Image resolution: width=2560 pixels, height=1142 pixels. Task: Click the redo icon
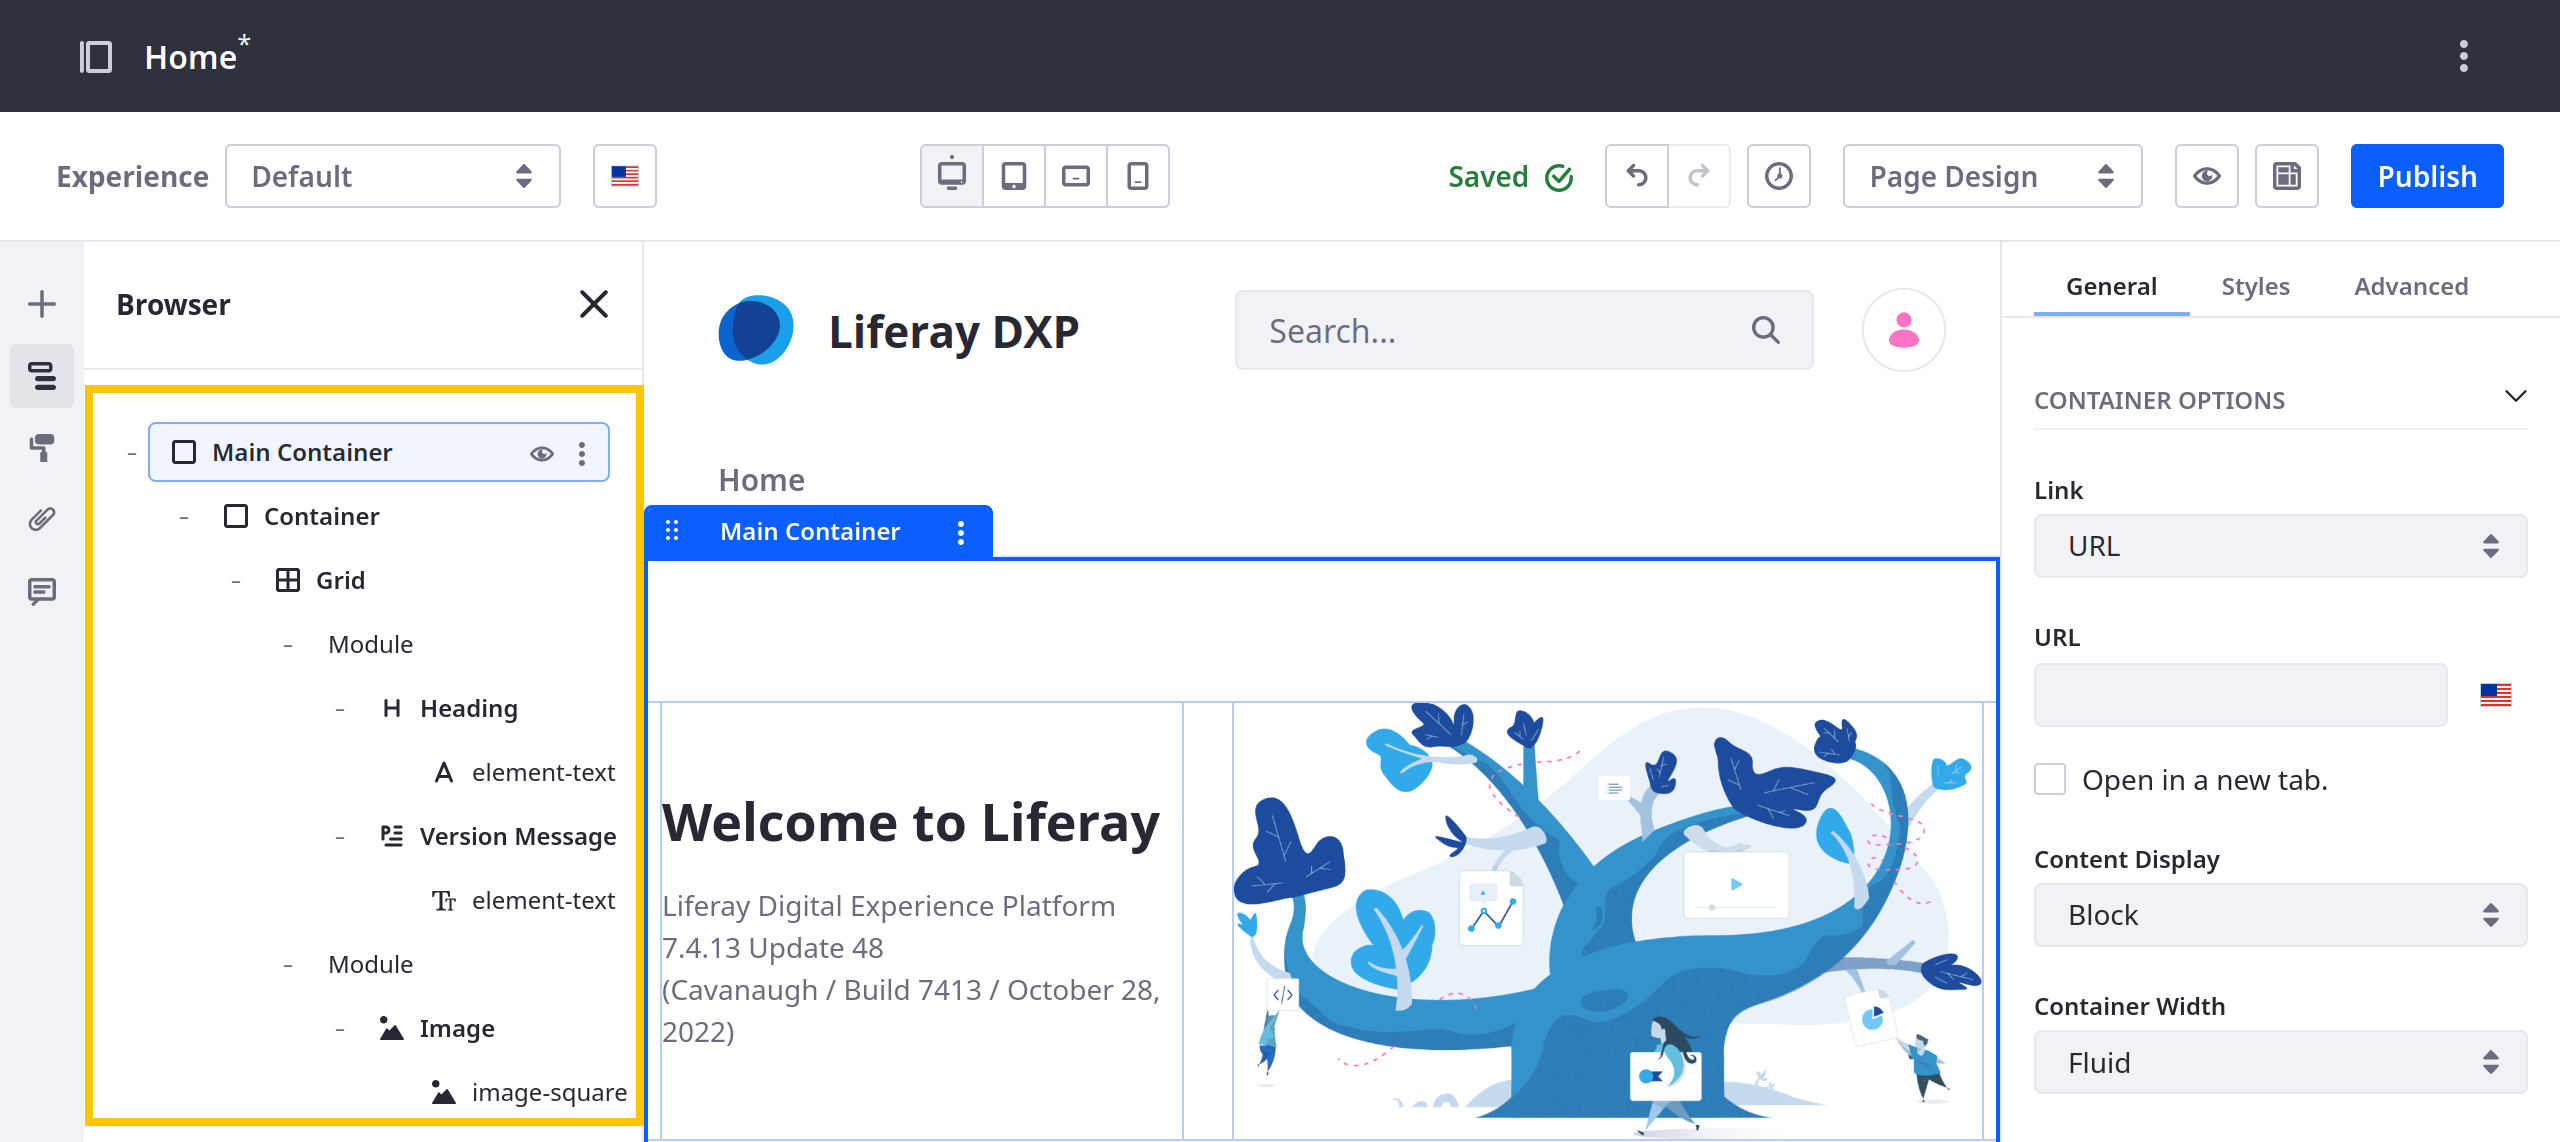tap(1698, 175)
